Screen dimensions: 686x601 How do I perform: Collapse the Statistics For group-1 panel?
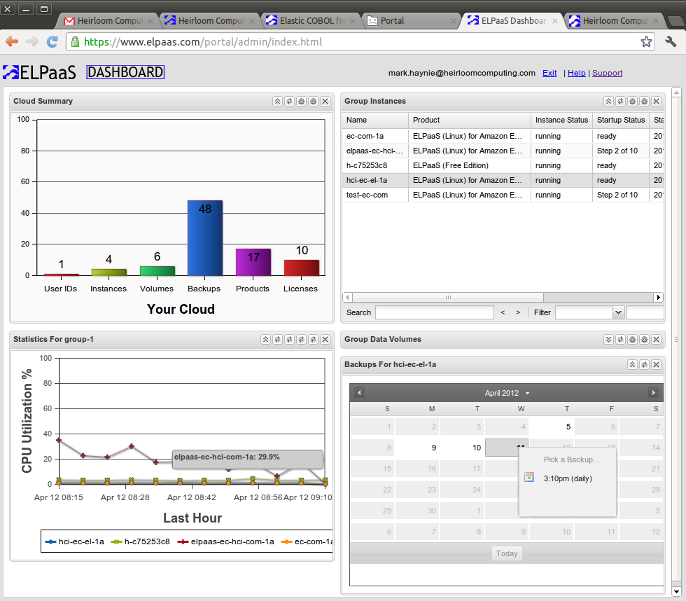tap(266, 339)
